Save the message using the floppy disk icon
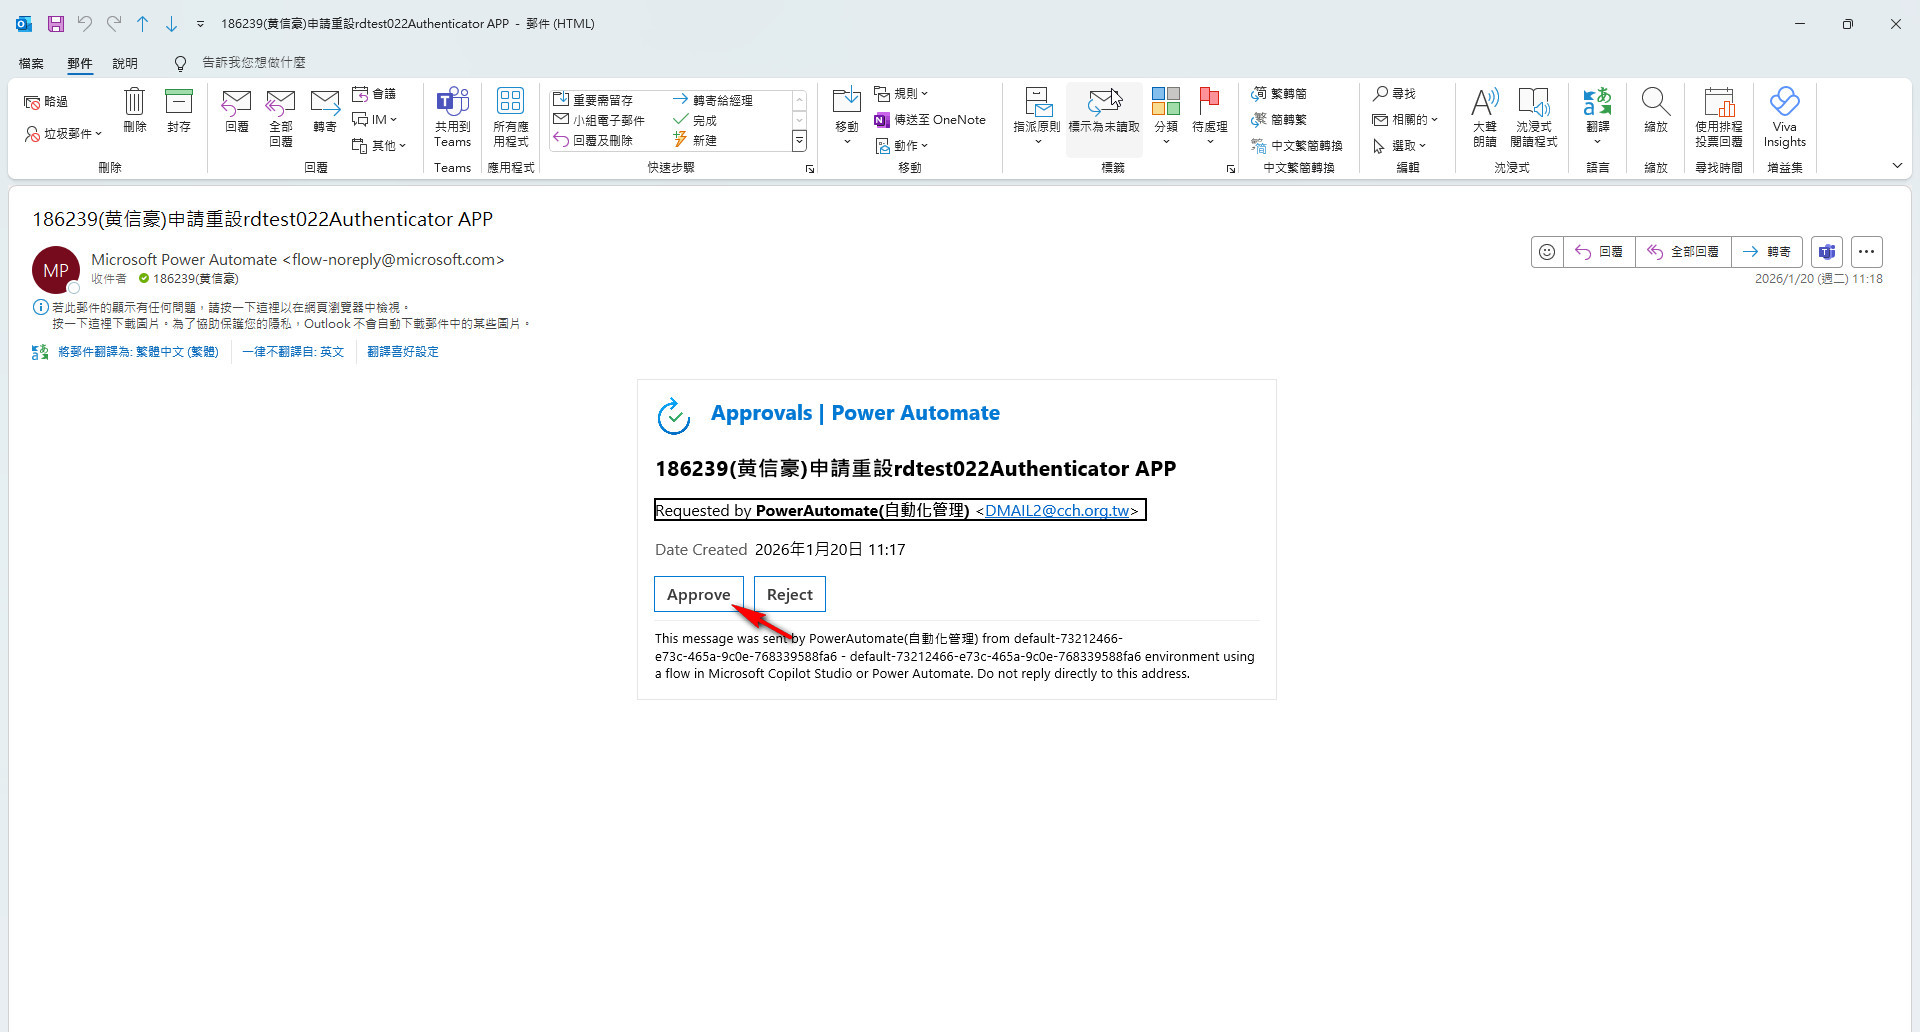This screenshot has width=1920, height=1032. (x=56, y=23)
